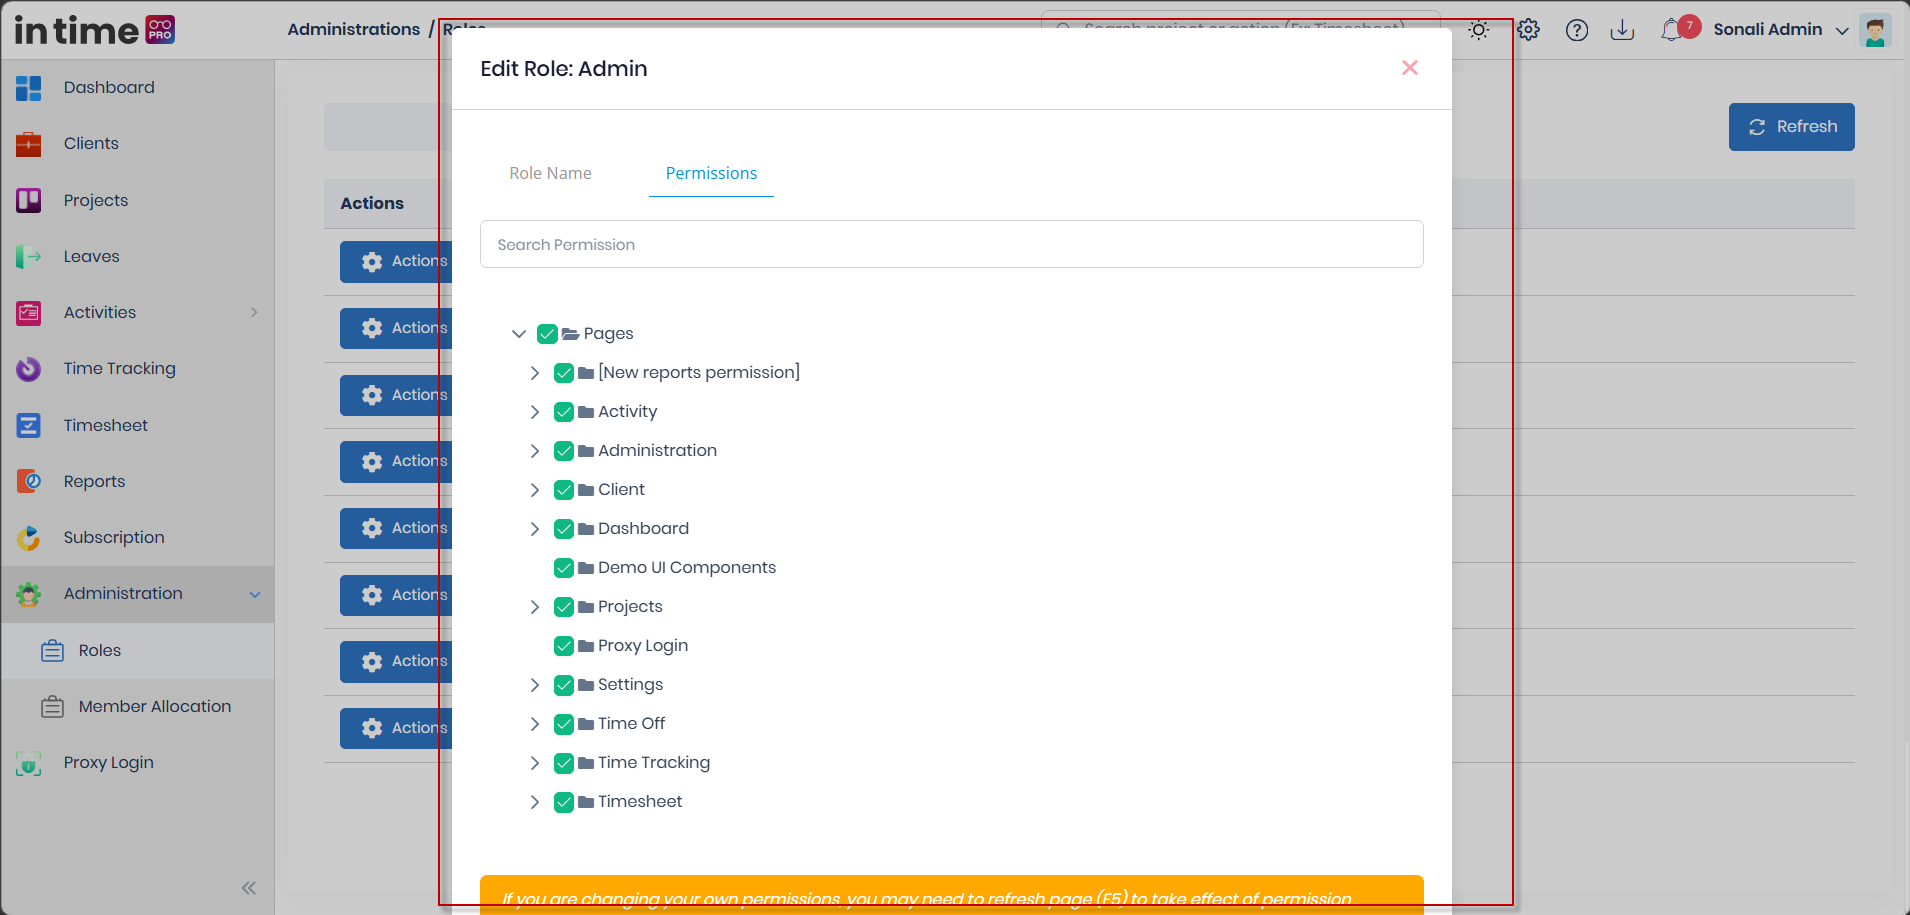Click the Search Permission input field
Screen dimensions: 1910x915
pos(952,244)
